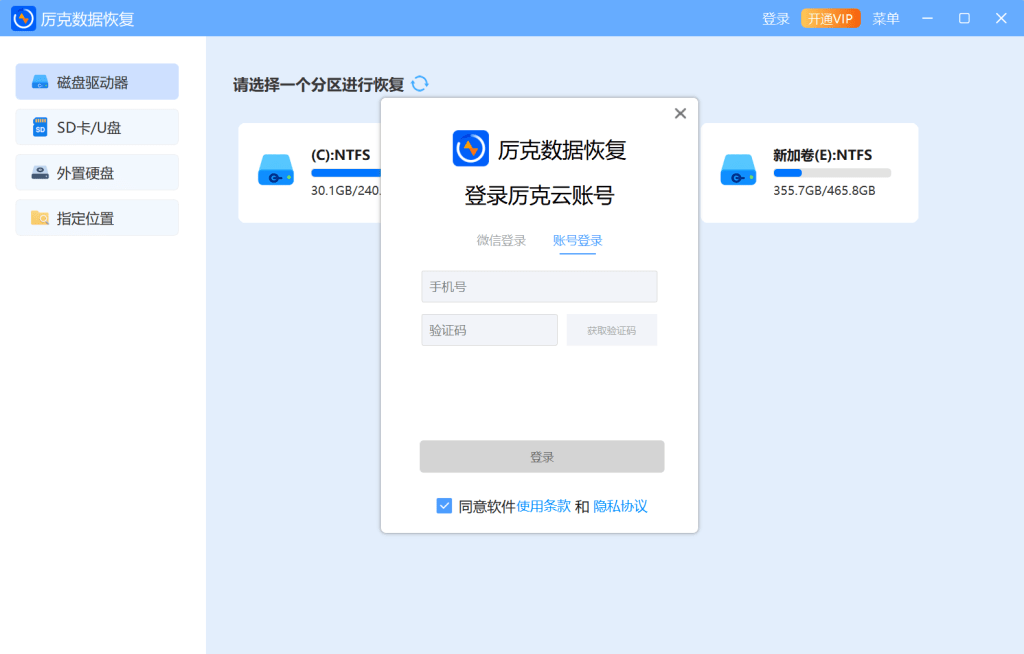
Task: Click the 新加卷(E:) drive icon
Action: [x=738, y=170]
